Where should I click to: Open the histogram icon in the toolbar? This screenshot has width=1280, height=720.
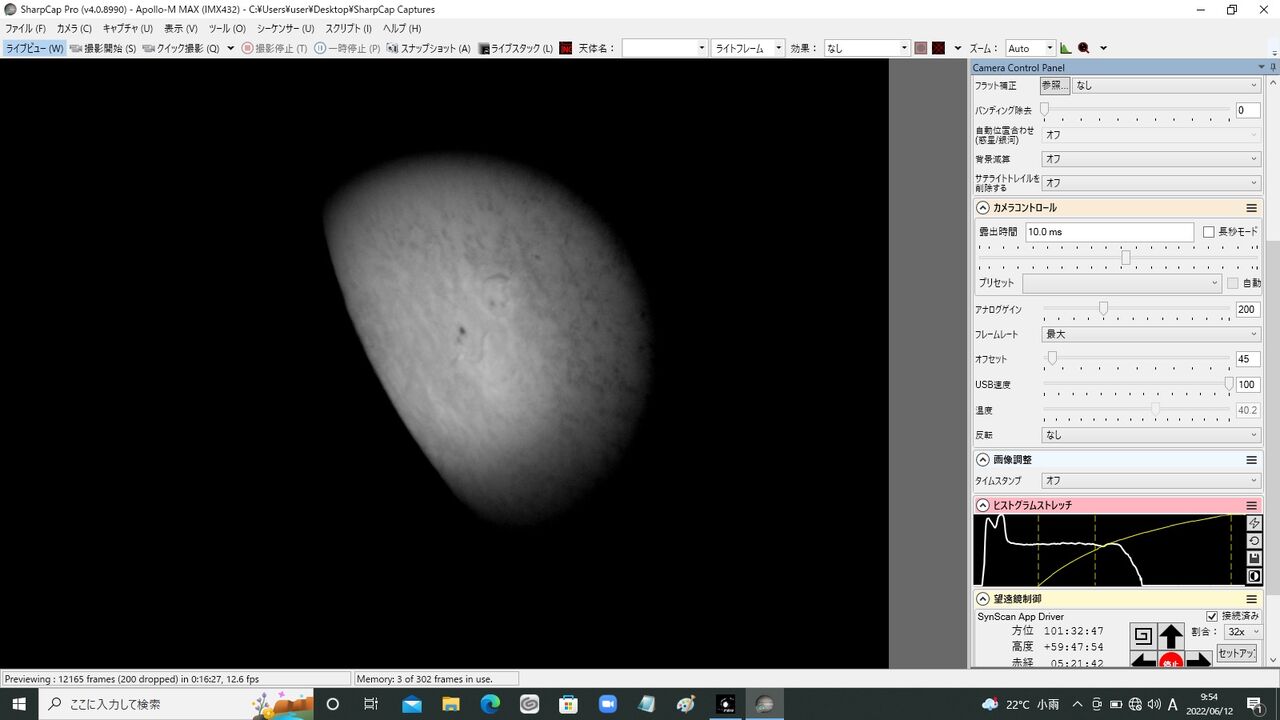[x=1065, y=48]
